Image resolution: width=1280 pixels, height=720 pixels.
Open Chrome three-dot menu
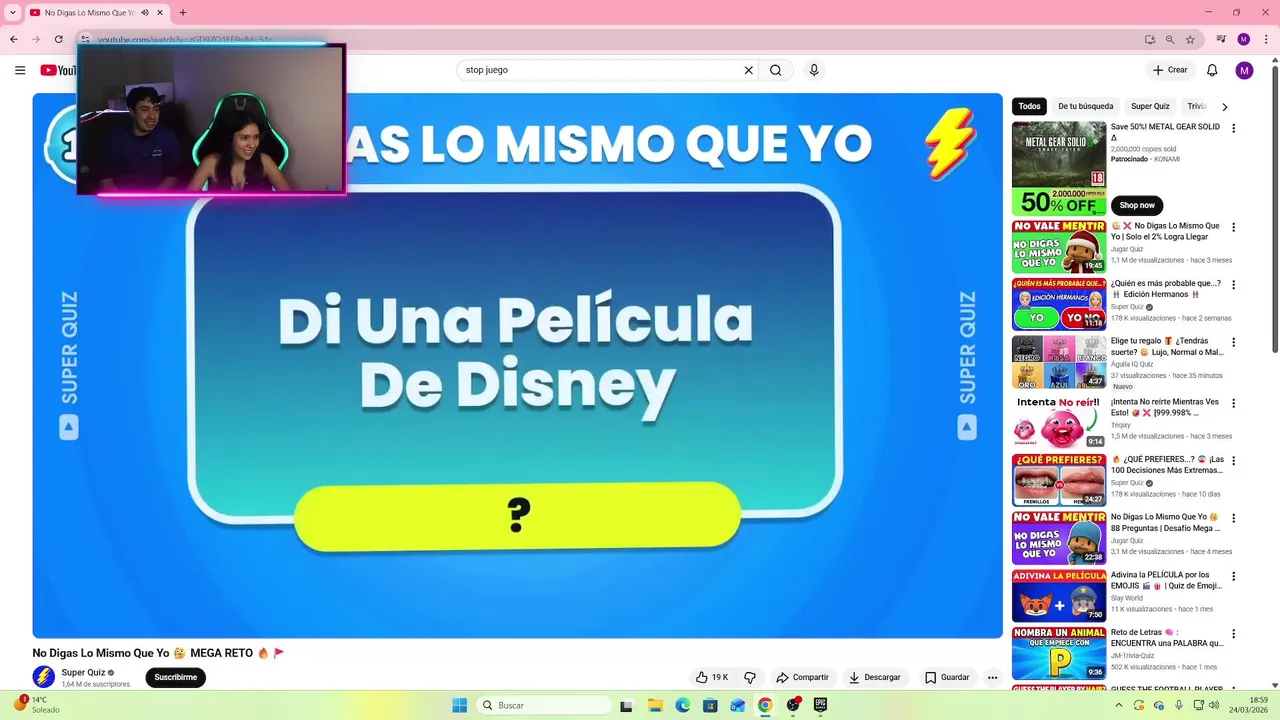coord(1265,39)
